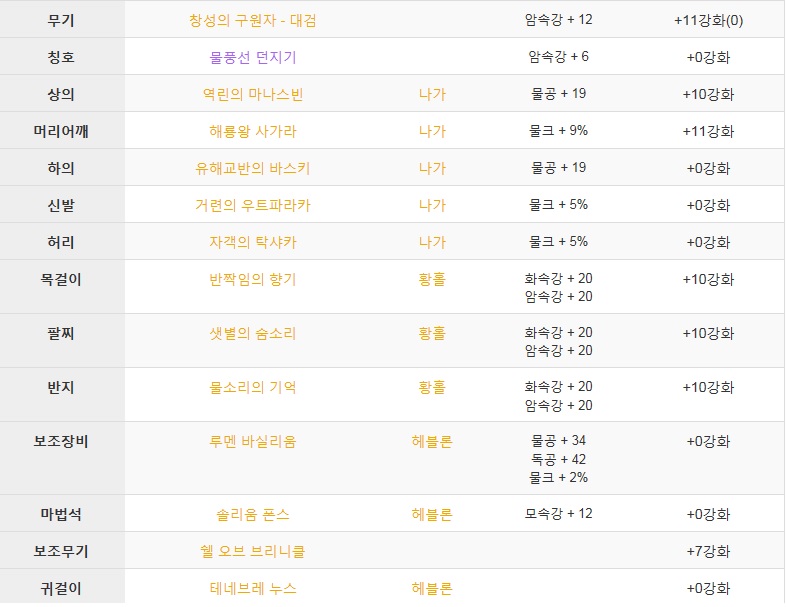
Task: Select the 귀걸이 row header cell
Action: (x=62, y=587)
